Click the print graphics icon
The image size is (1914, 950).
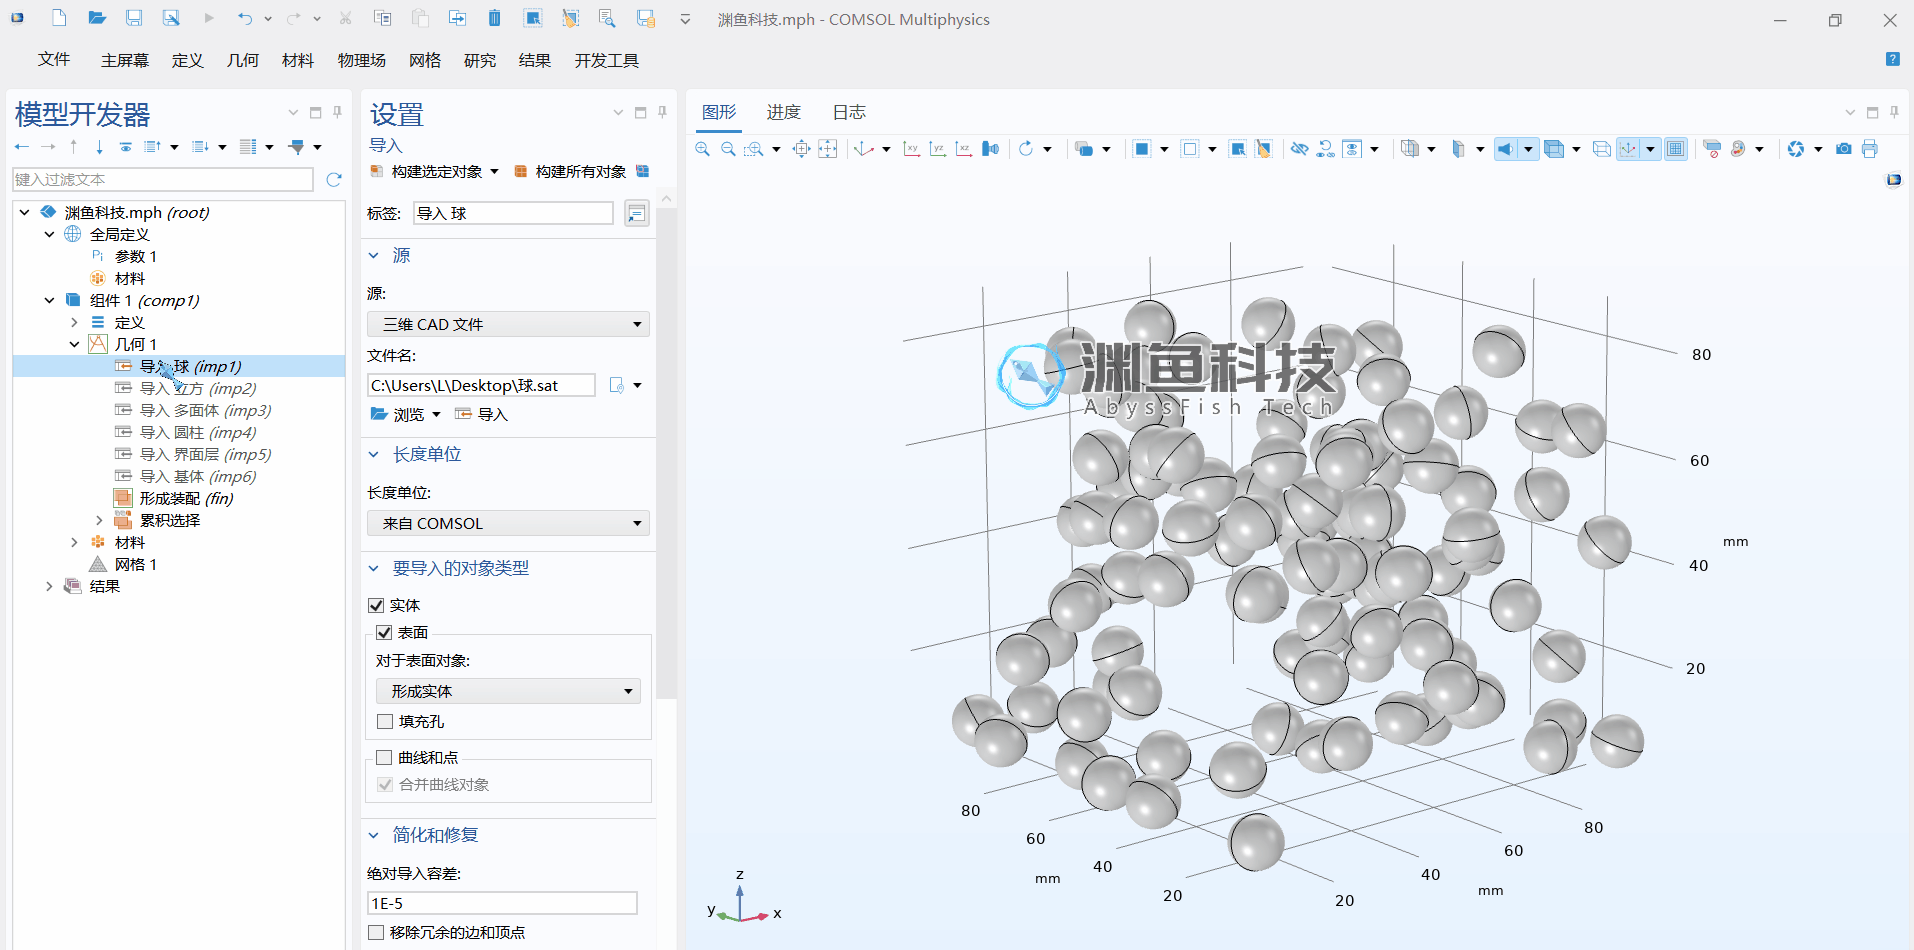tap(1869, 149)
